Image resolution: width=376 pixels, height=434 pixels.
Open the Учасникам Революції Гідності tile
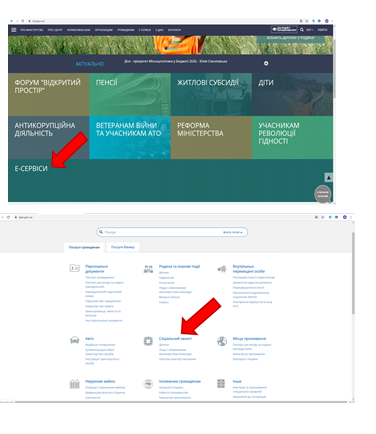[292, 137]
